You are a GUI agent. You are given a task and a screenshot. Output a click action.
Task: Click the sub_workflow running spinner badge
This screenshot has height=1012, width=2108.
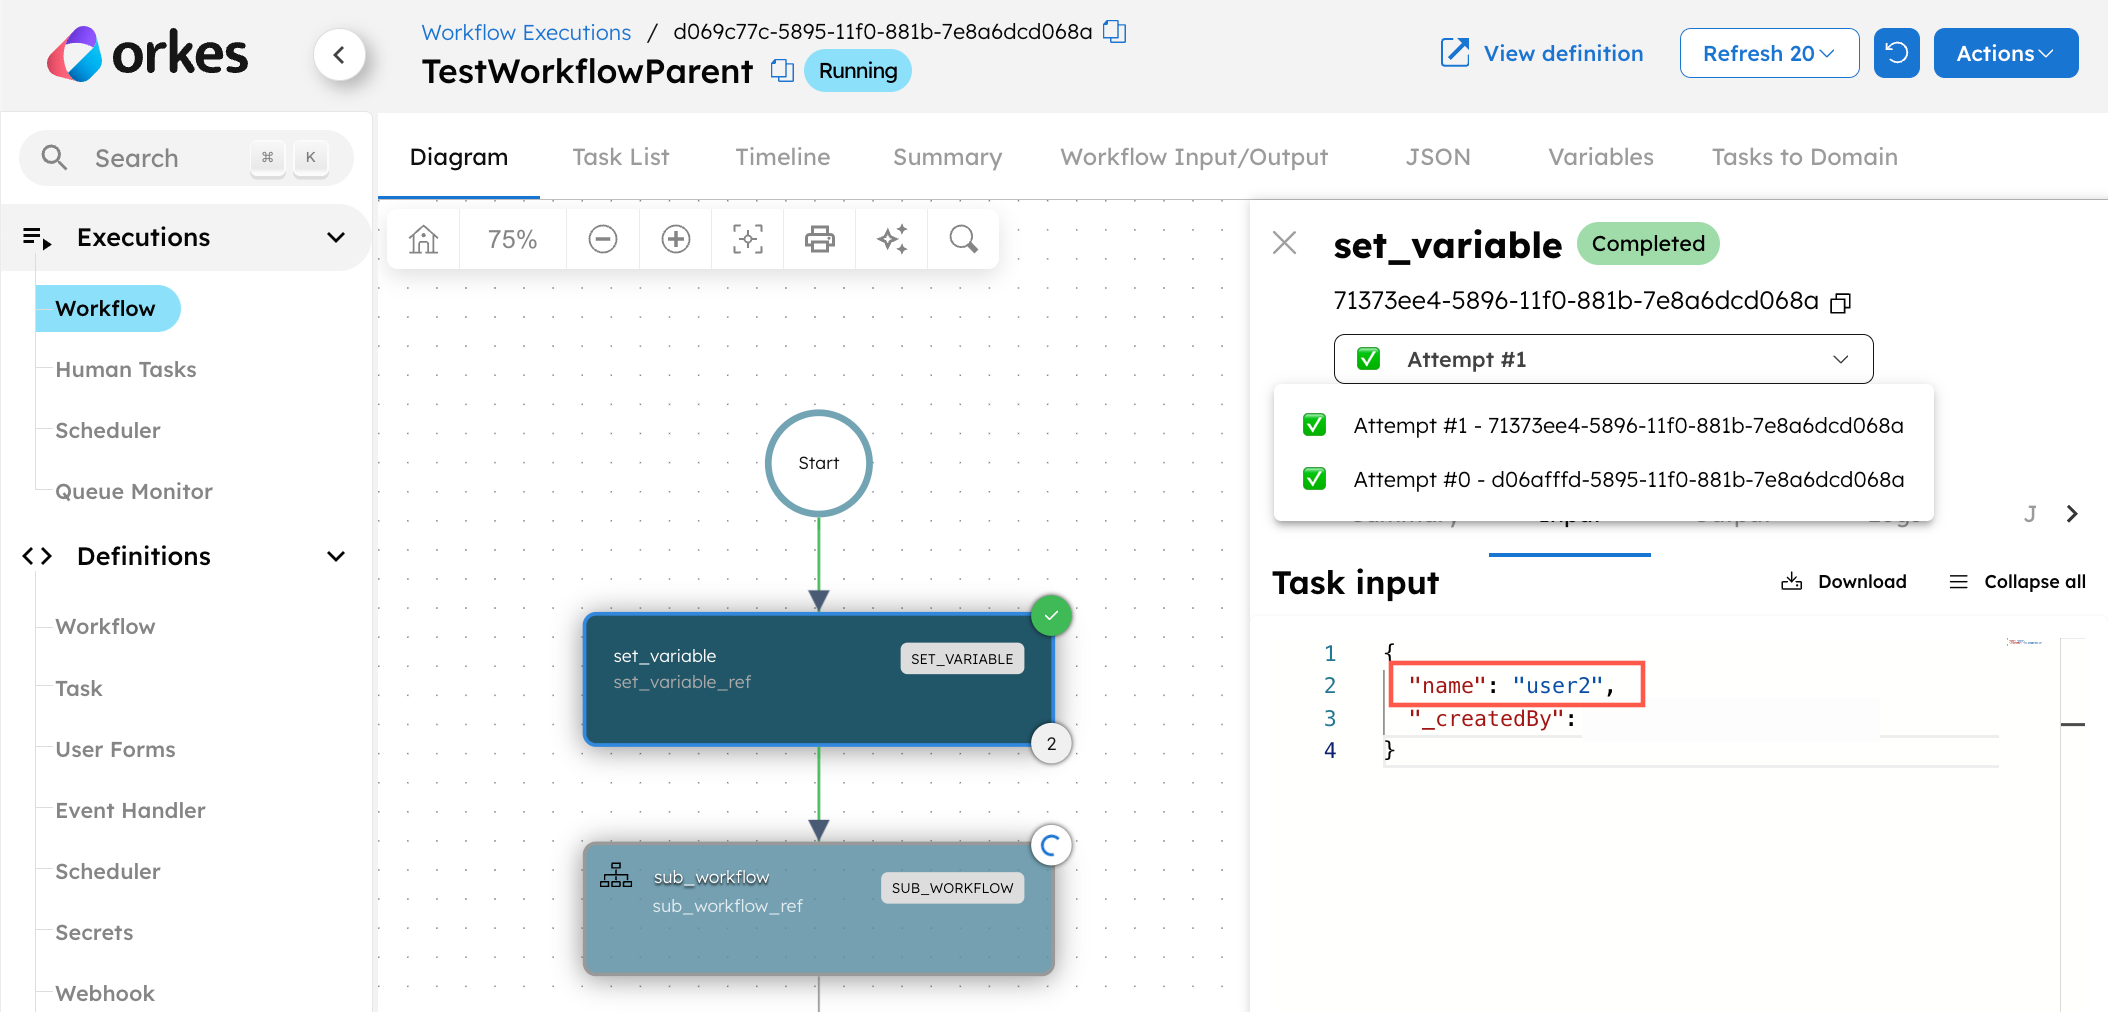pos(1051,845)
